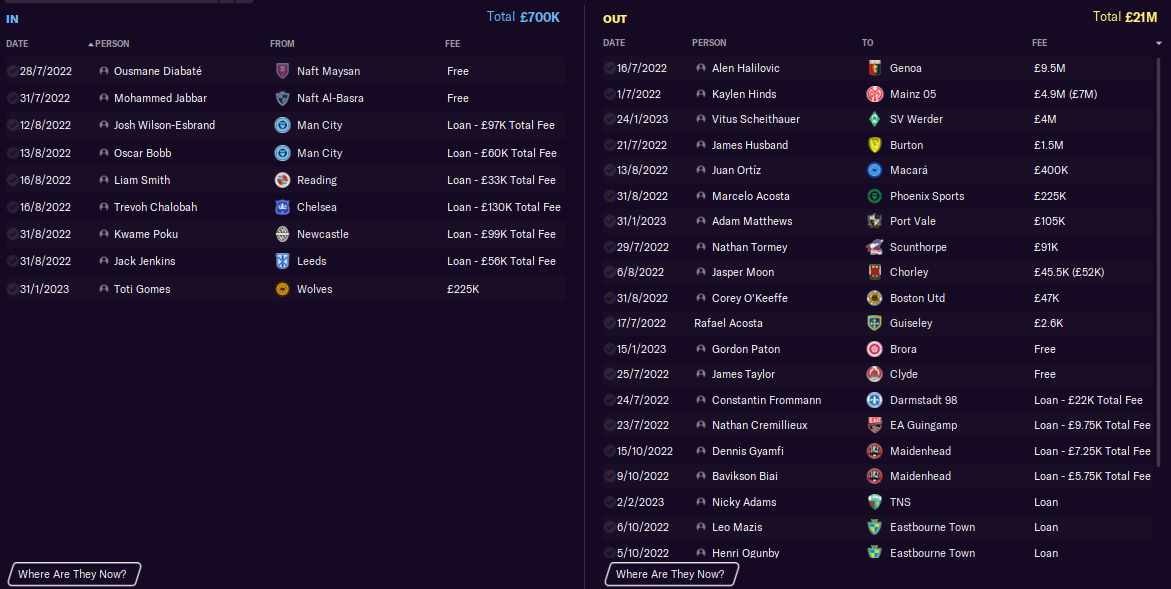The image size is (1171, 589).
Task: Sort IN table by DATE column
Action: [x=17, y=44]
